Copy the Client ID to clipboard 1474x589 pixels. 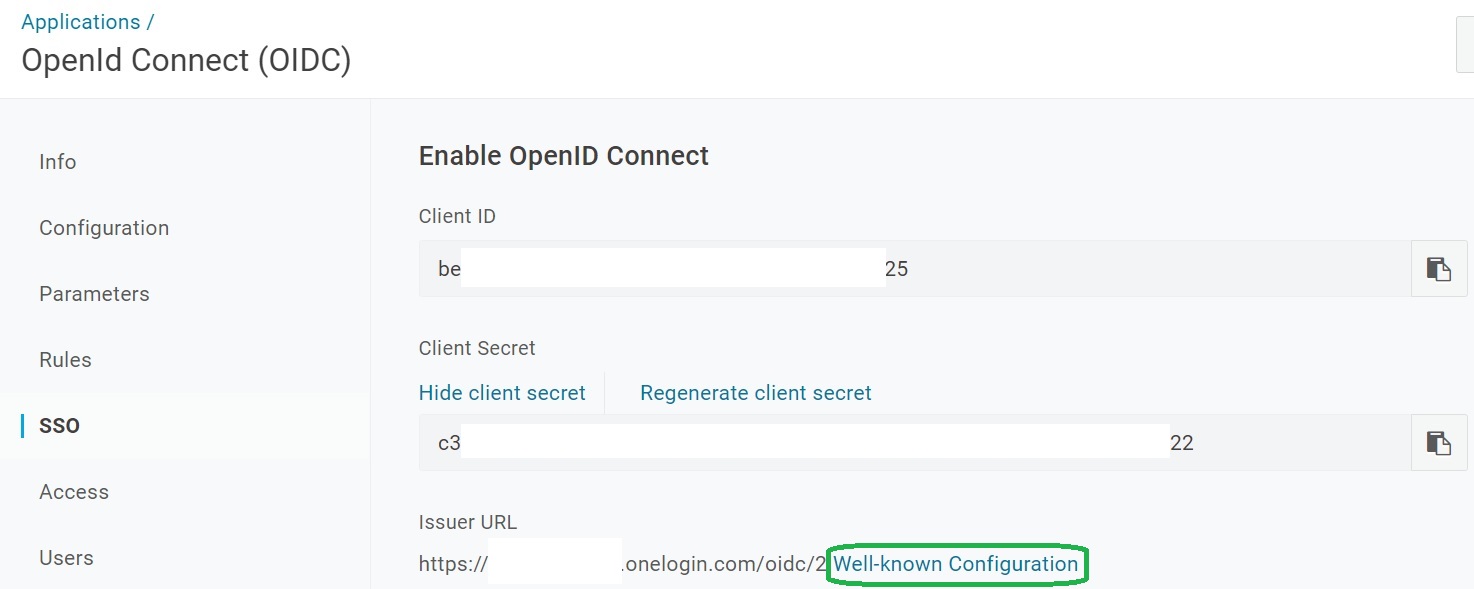[1438, 269]
